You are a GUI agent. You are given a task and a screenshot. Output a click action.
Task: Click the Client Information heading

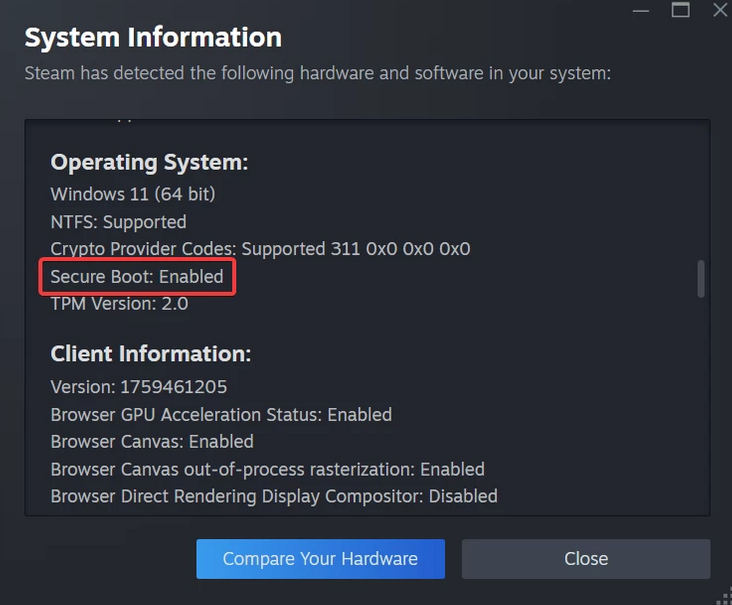(150, 354)
